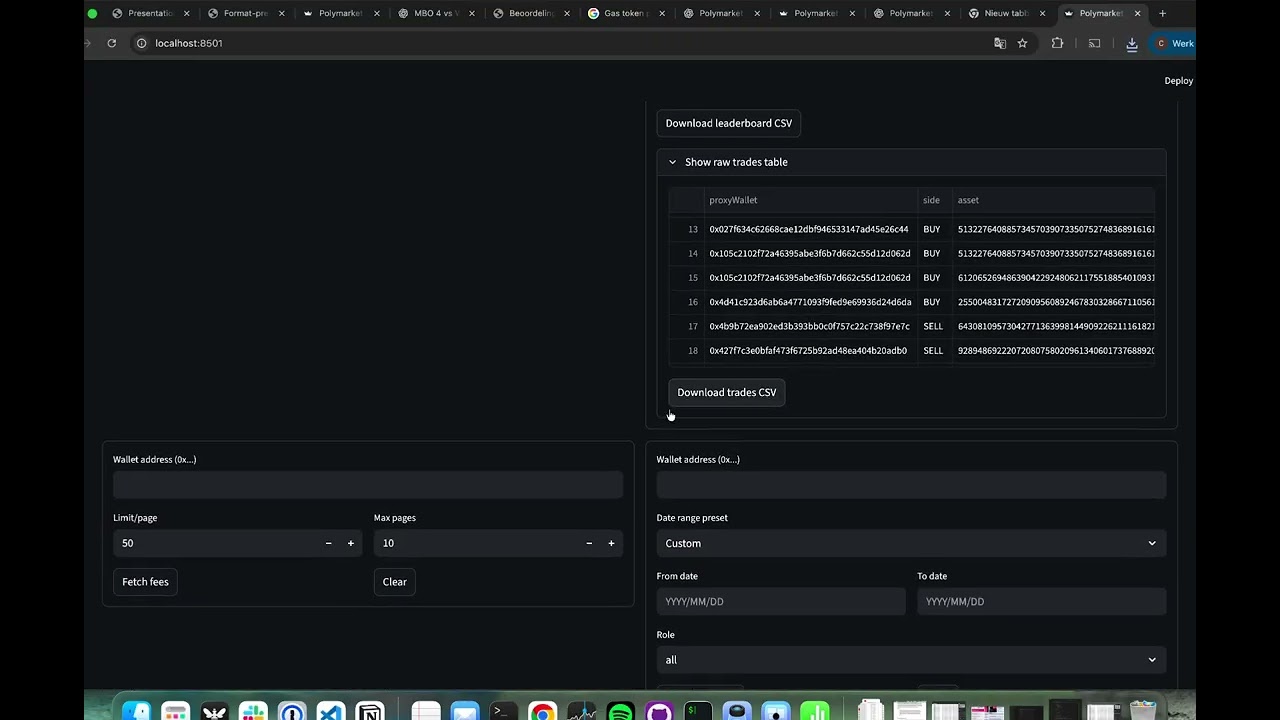This screenshot has height=720, width=1280.
Task: Close the Nieuw tabblad tab
Action: (x=1042, y=13)
